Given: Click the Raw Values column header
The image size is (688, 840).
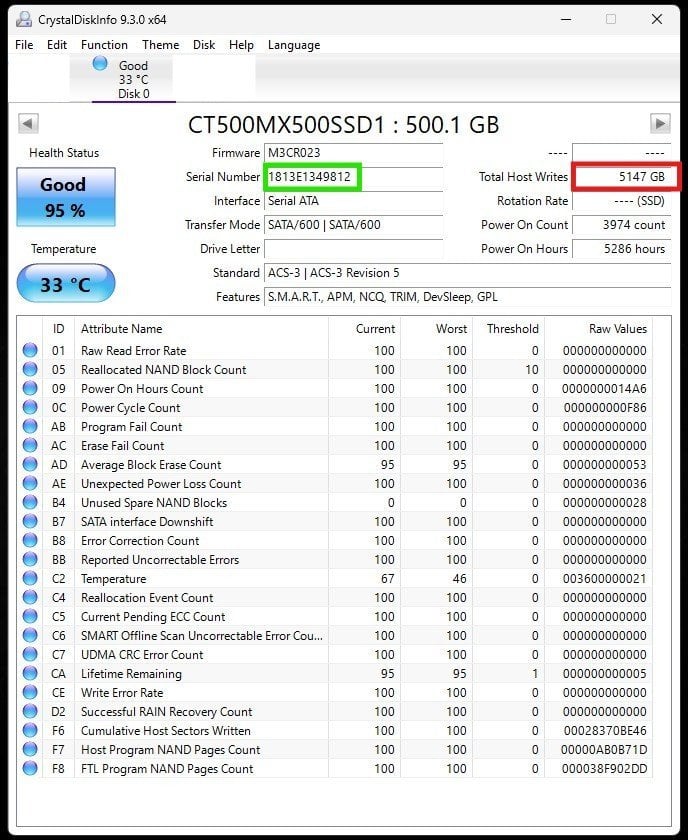Looking at the screenshot, I should tap(599, 328).
